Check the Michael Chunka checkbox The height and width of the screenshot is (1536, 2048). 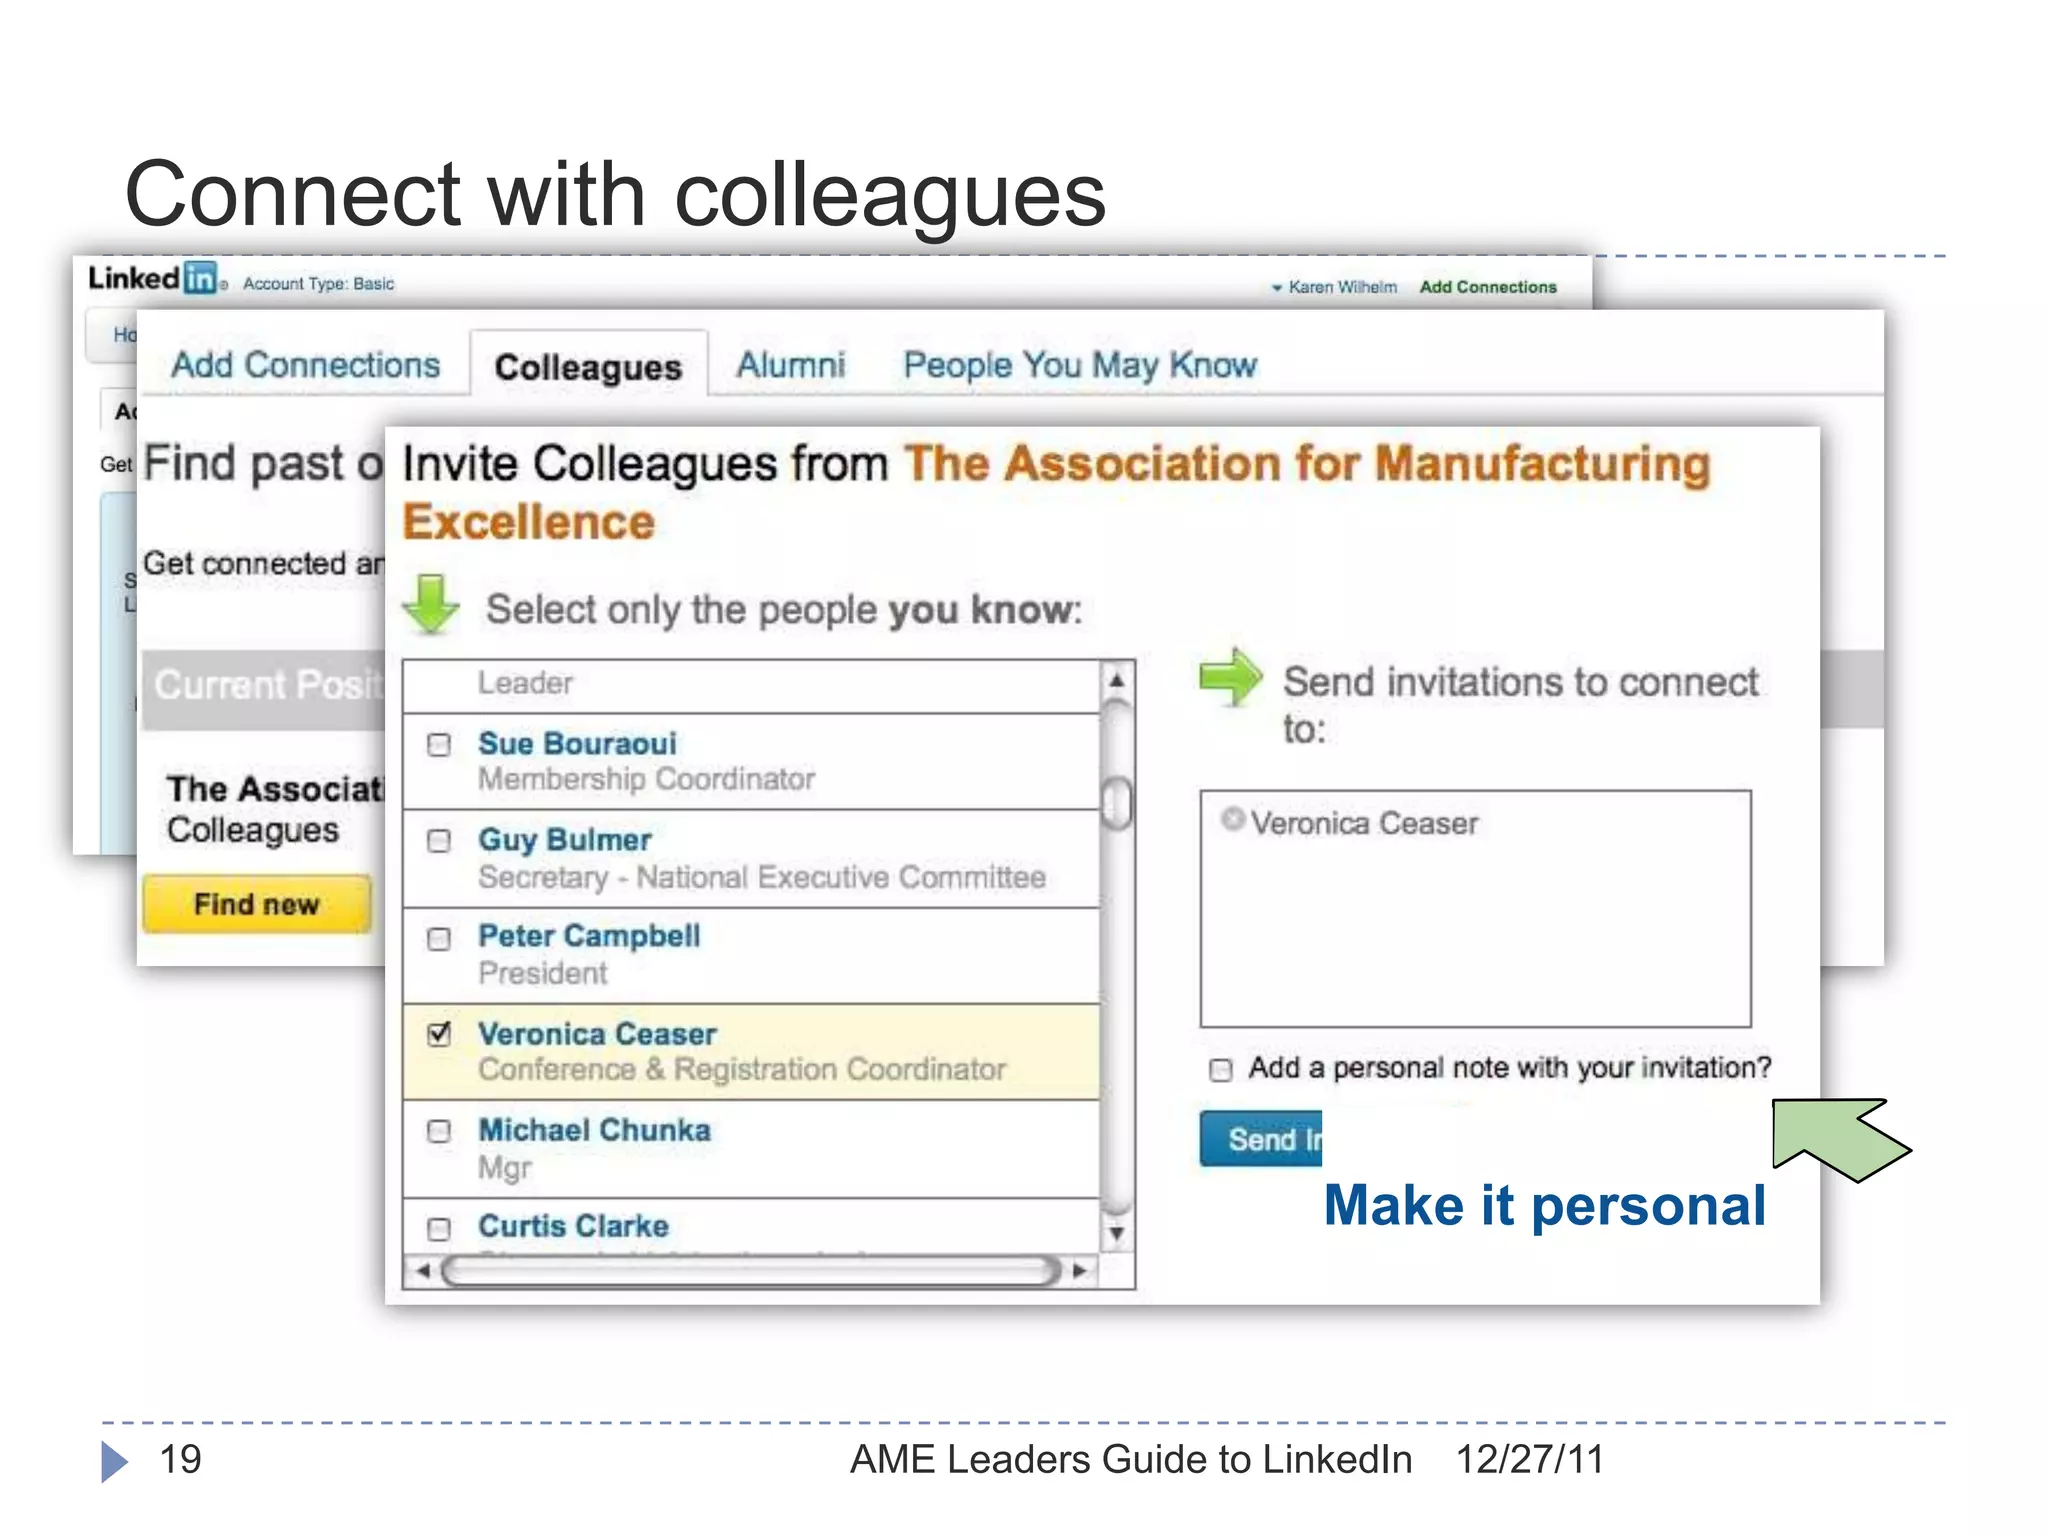439,1131
